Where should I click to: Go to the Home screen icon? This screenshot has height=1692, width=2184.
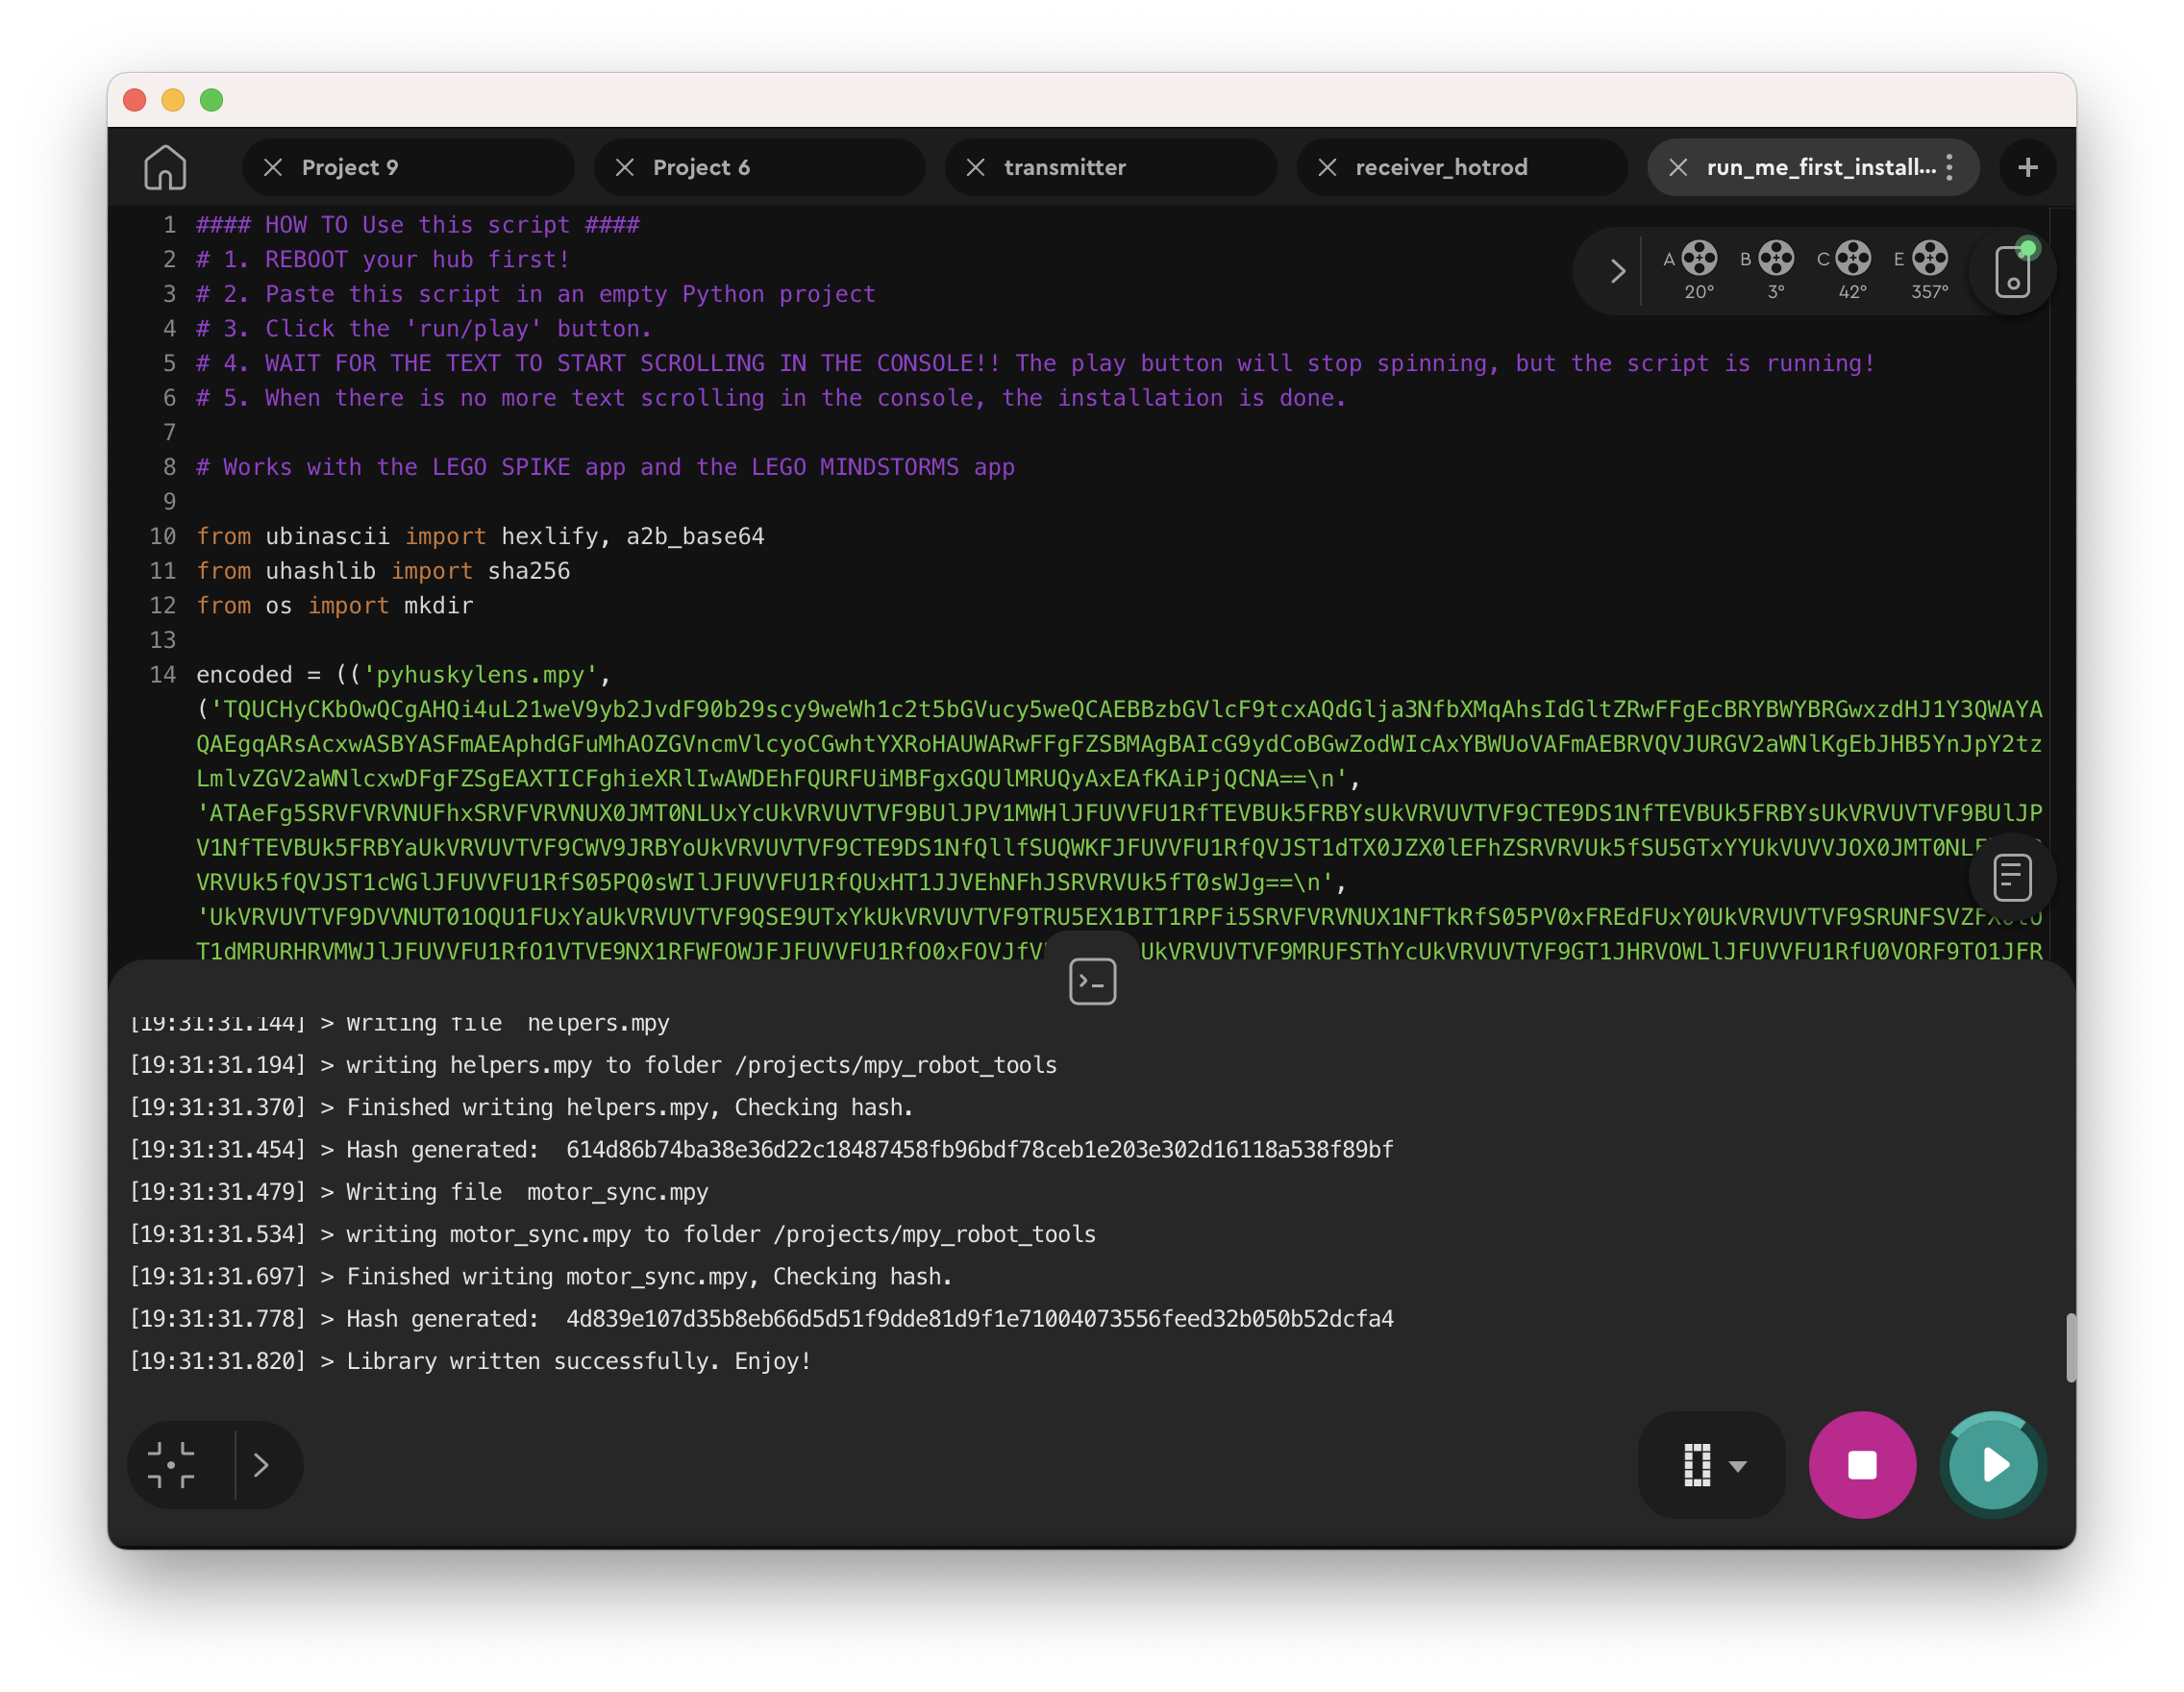pyautogui.click(x=165, y=167)
